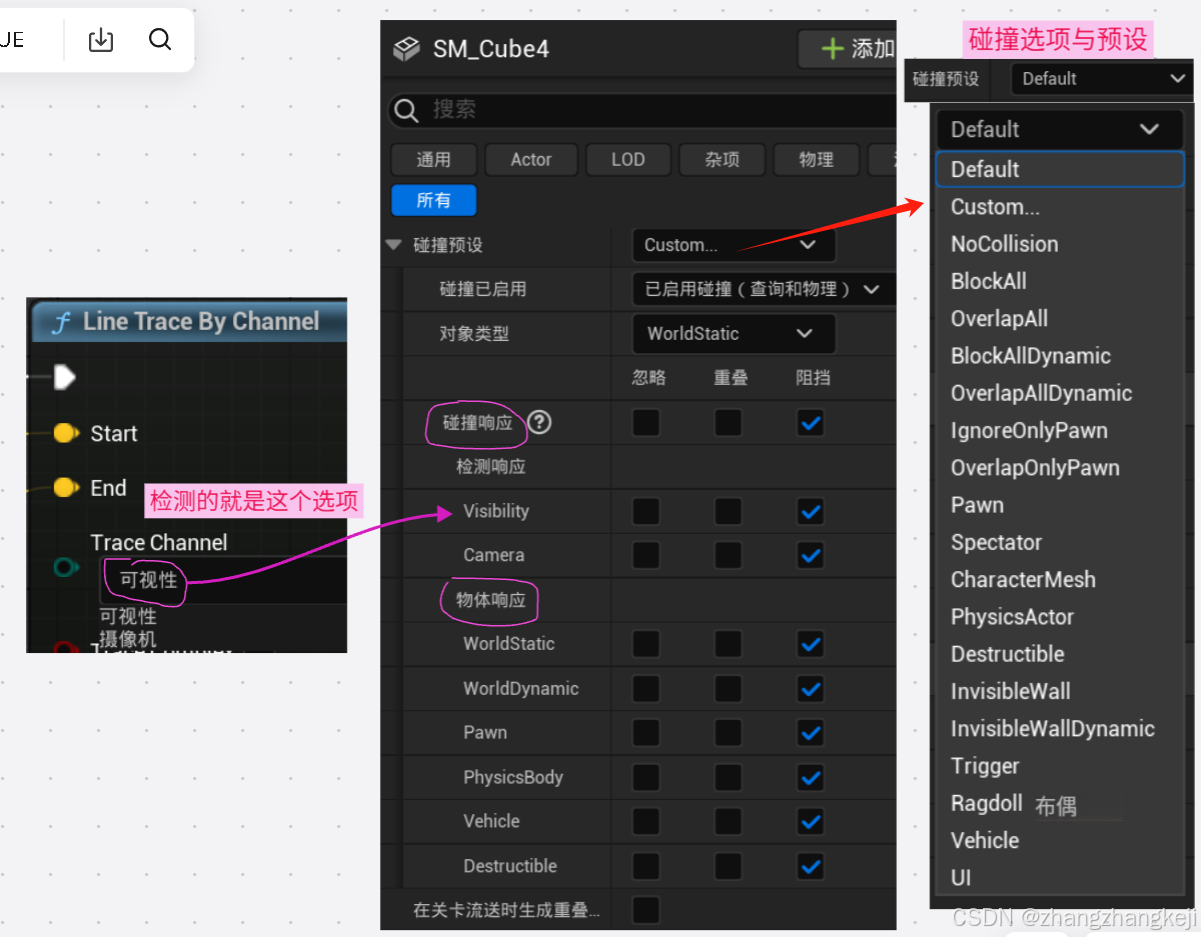Viewport: 1201px width, 937px height.
Task: Select the Actor filter tab
Action: (531, 160)
